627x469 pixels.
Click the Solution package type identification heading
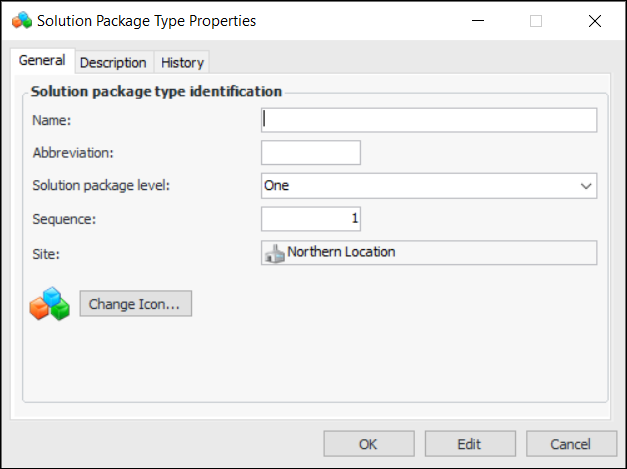pyautogui.click(x=156, y=91)
